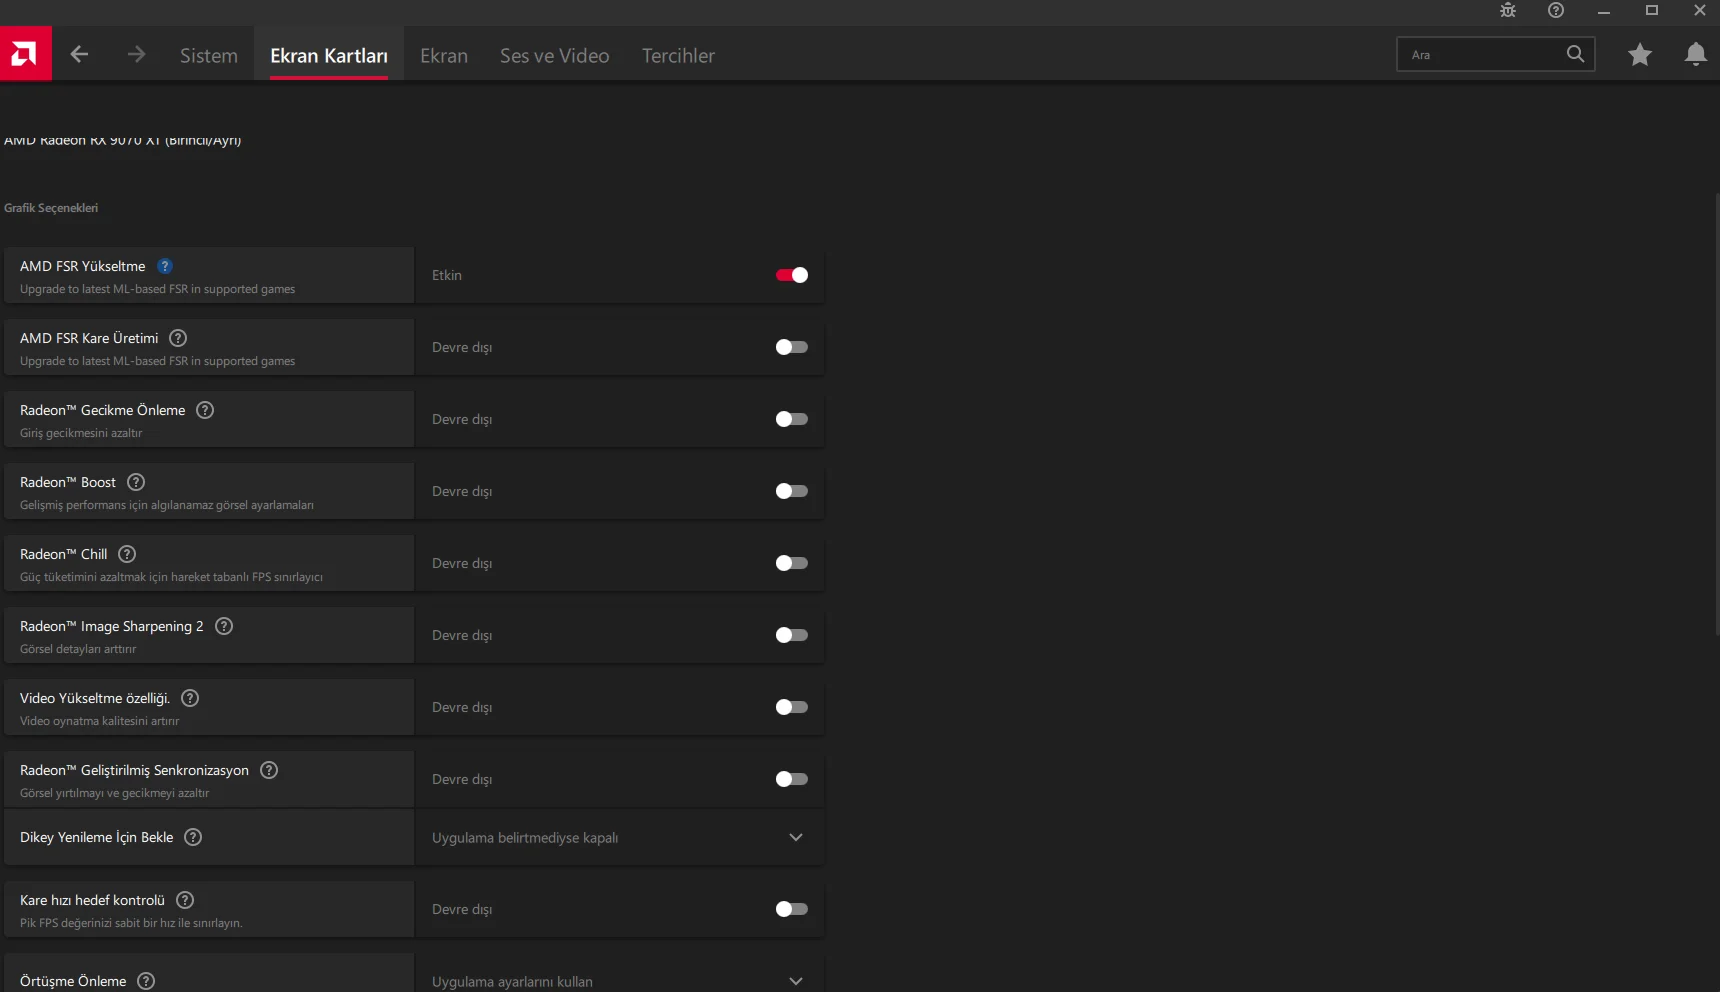This screenshot has width=1720, height=992.
Task: Enable the AMD FSR Kare Üretimi toggle
Action: 792,347
